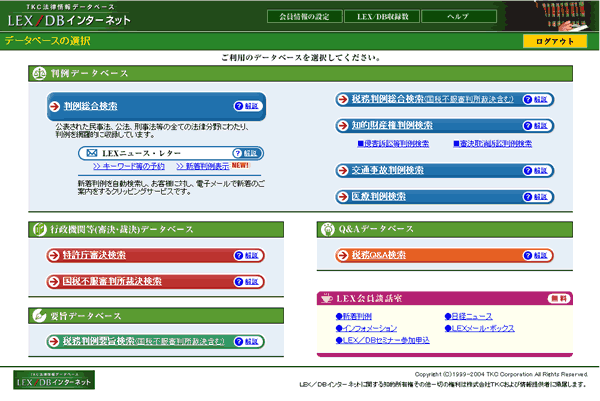
Task: Click the red arrow icon beside 知的財産権判例検索
Action: pyautogui.click(x=342, y=126)
